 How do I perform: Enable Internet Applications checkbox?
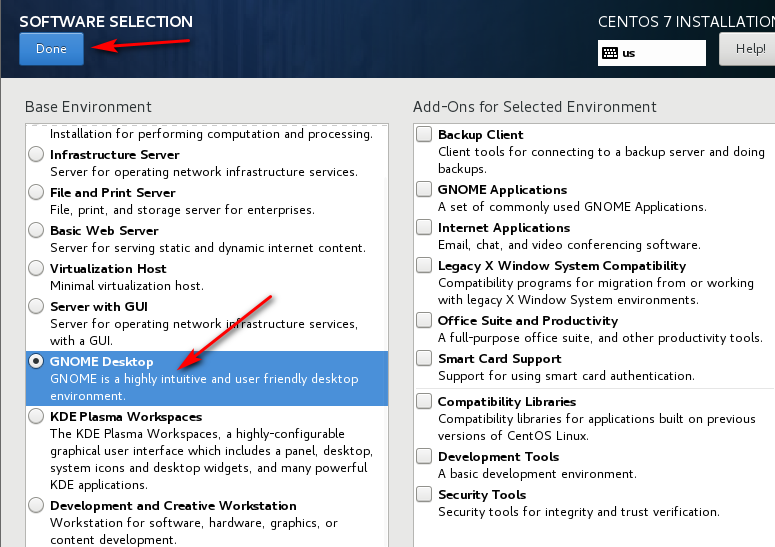[424, 227]
